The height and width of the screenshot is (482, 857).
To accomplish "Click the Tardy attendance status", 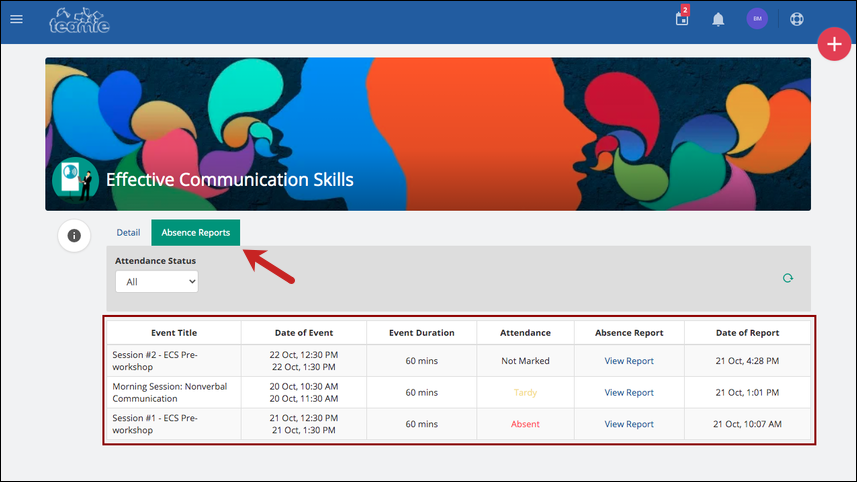I will 525,392.
